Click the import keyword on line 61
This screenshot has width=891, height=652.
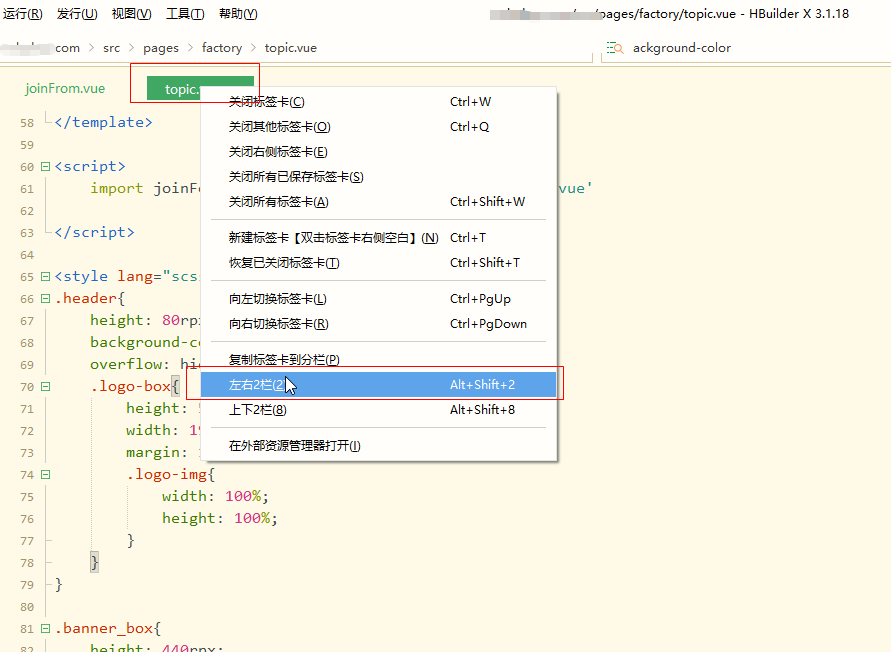coord(116,189)
